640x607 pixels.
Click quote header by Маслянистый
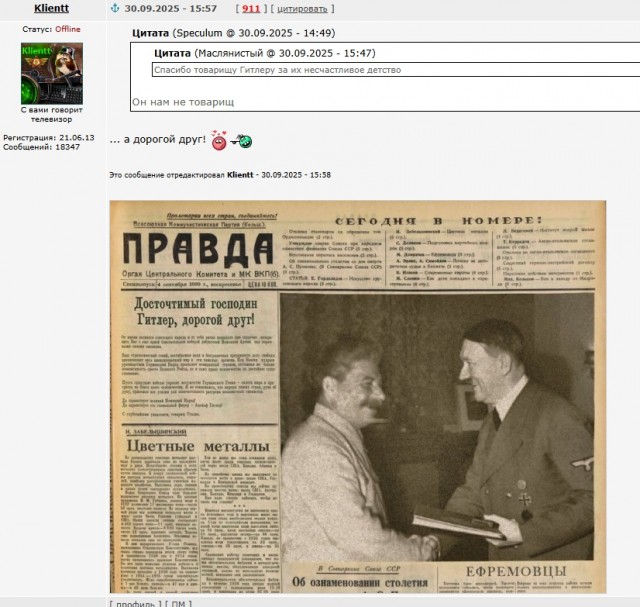pyautogui.click(x=264, y=53)
